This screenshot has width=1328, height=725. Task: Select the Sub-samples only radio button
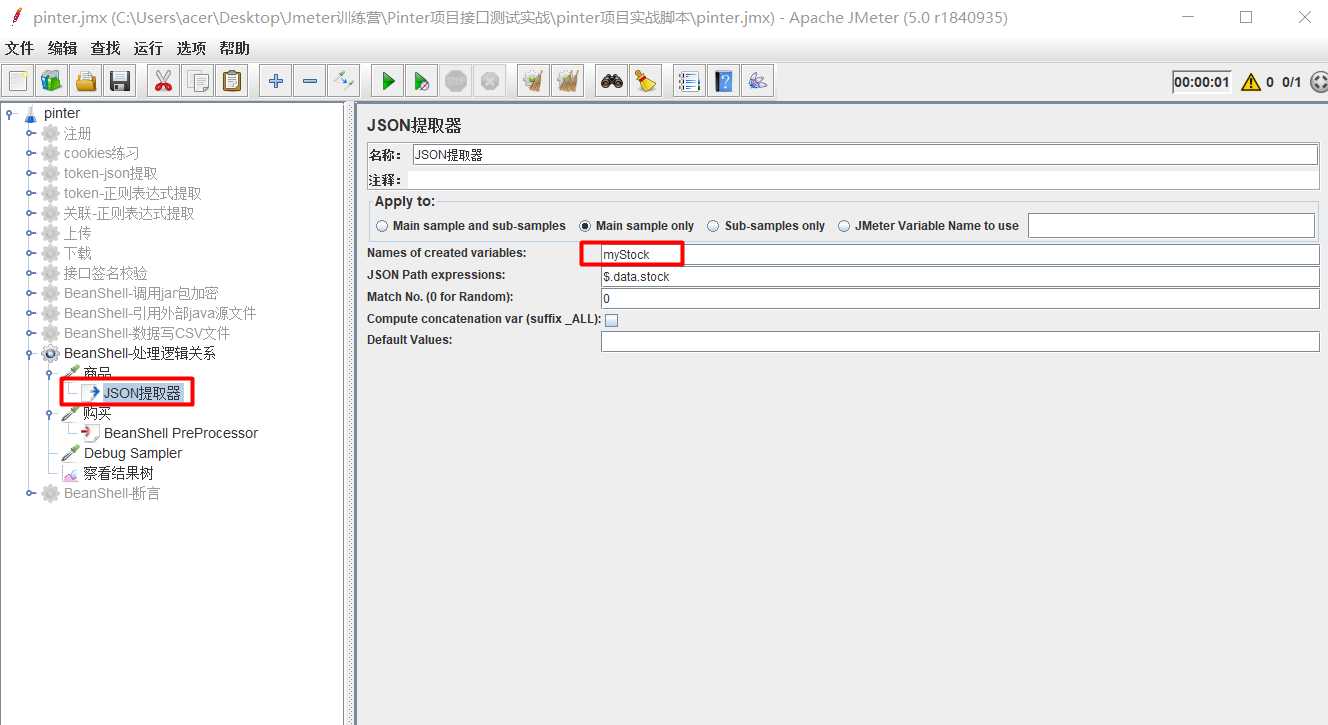pyautogui.click(x=713, y=226)
